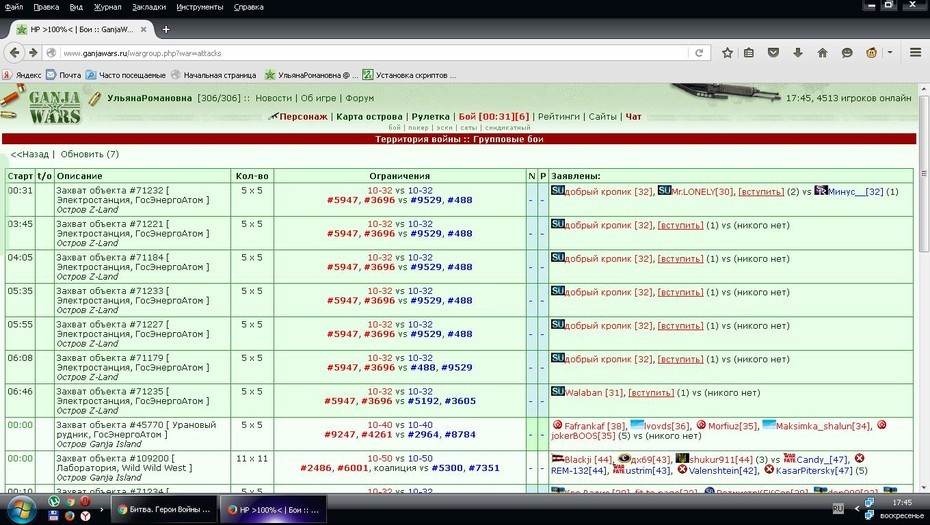Viewport: 930px width, 525px height.
Task: Open УльянаРомановна player profile name
Action: [x=149, y=98]
